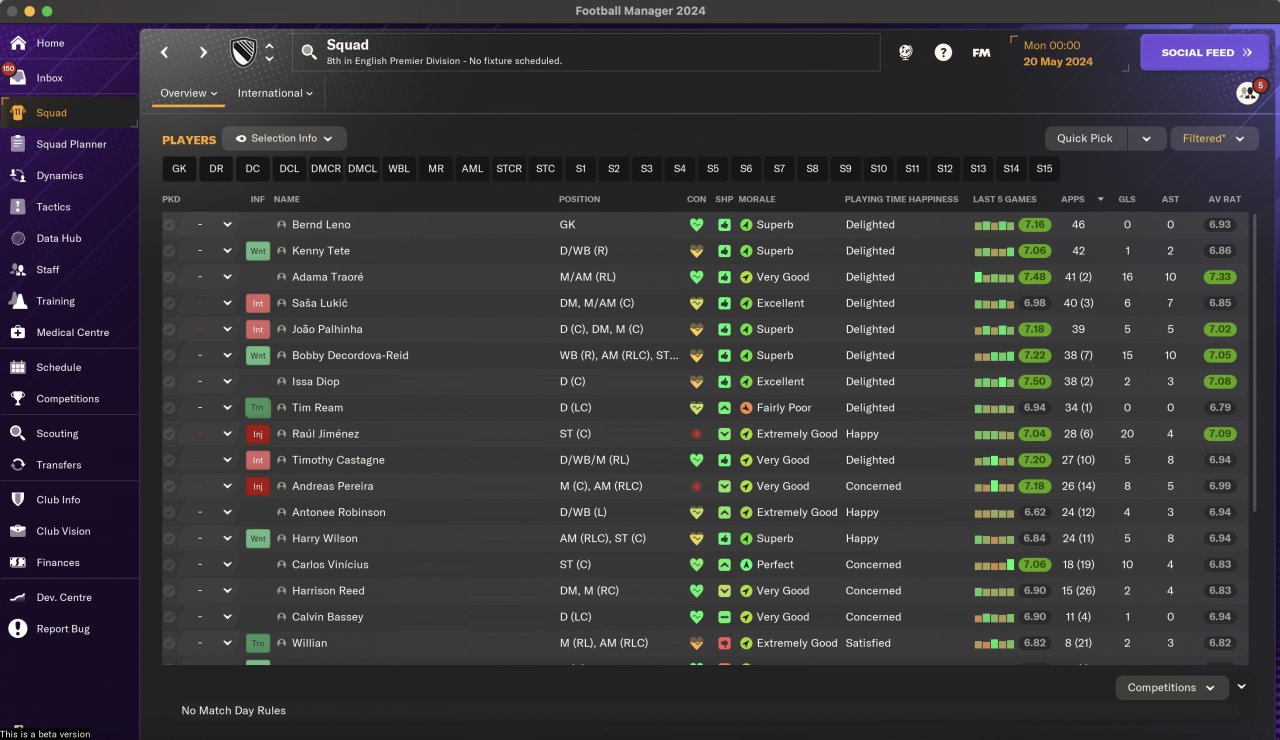Toggle picked status for Tim Ream
The height and width of the screenshot is (740, 1280).
(x=169, y=408)
